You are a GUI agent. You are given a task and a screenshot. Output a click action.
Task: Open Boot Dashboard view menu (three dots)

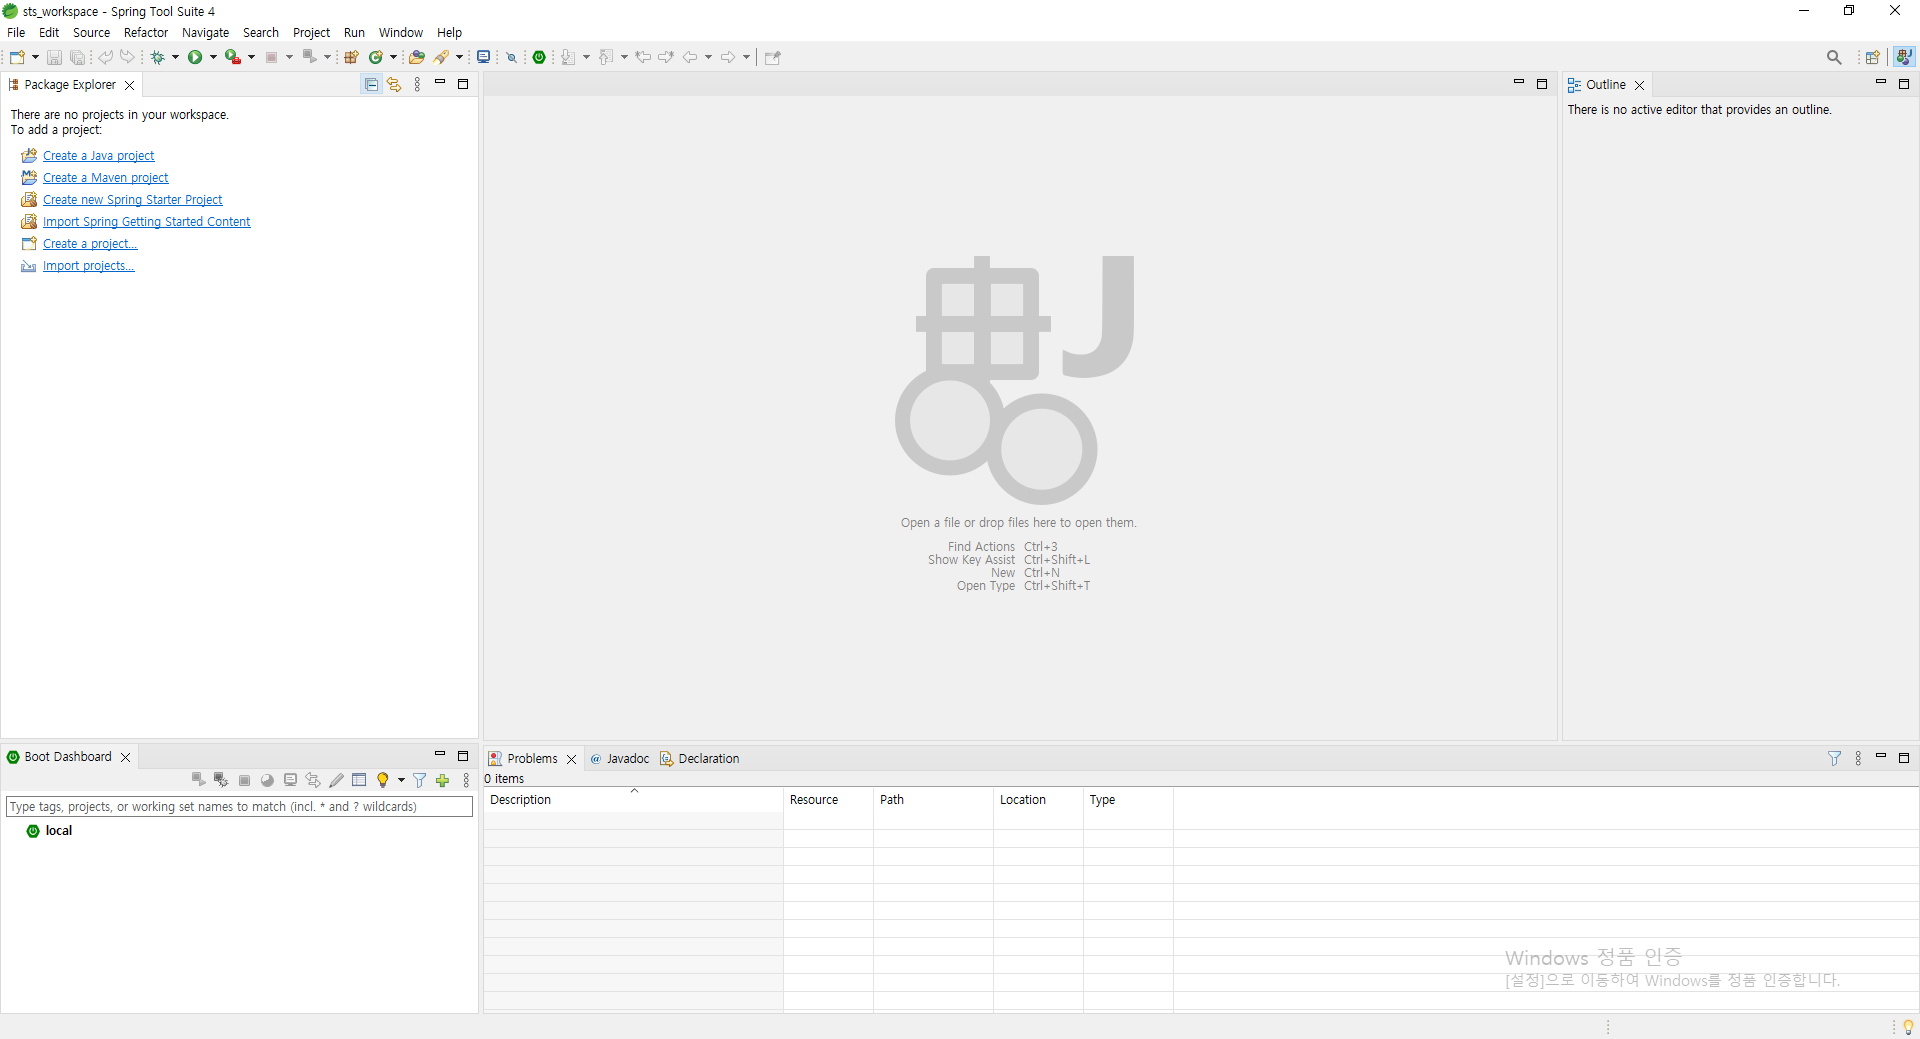tap(466, 780)
